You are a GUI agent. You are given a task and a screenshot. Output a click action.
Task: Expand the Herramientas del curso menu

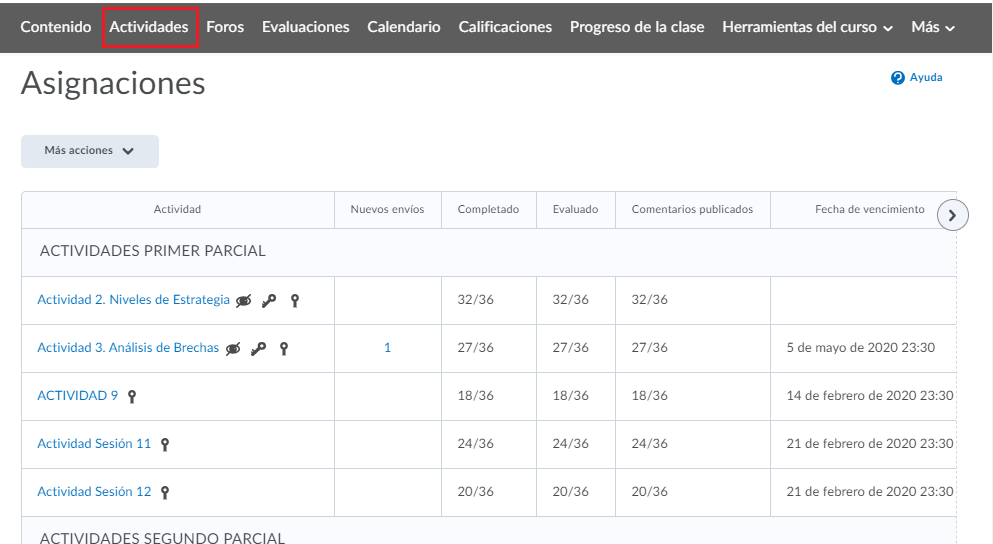(x=807, y=27)
